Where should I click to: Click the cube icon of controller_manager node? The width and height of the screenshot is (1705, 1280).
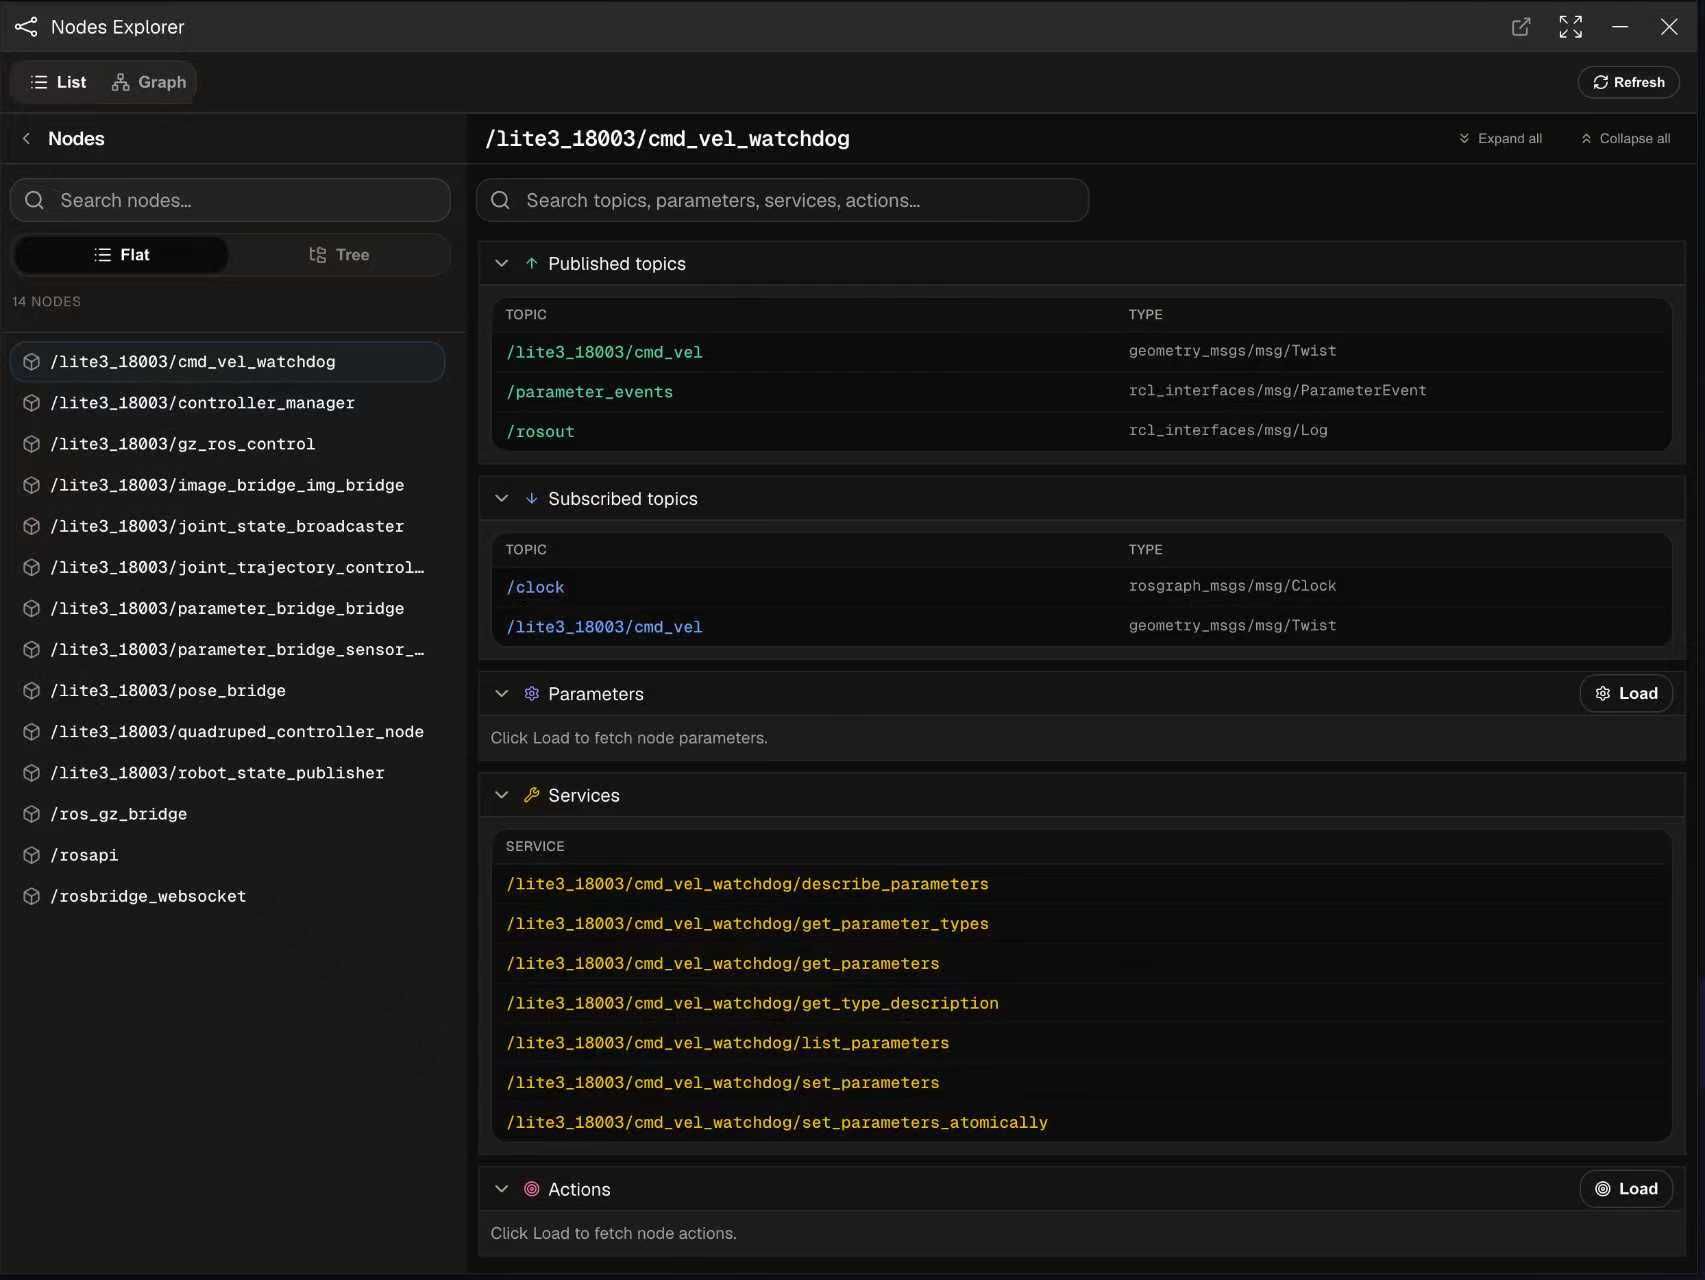tap(32, 403)
